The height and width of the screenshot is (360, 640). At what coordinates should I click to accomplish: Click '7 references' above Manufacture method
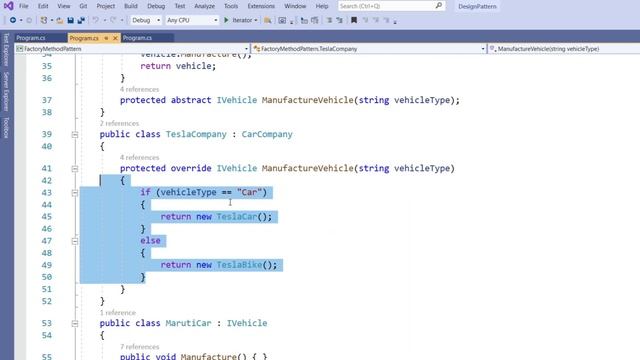(139, 347)
